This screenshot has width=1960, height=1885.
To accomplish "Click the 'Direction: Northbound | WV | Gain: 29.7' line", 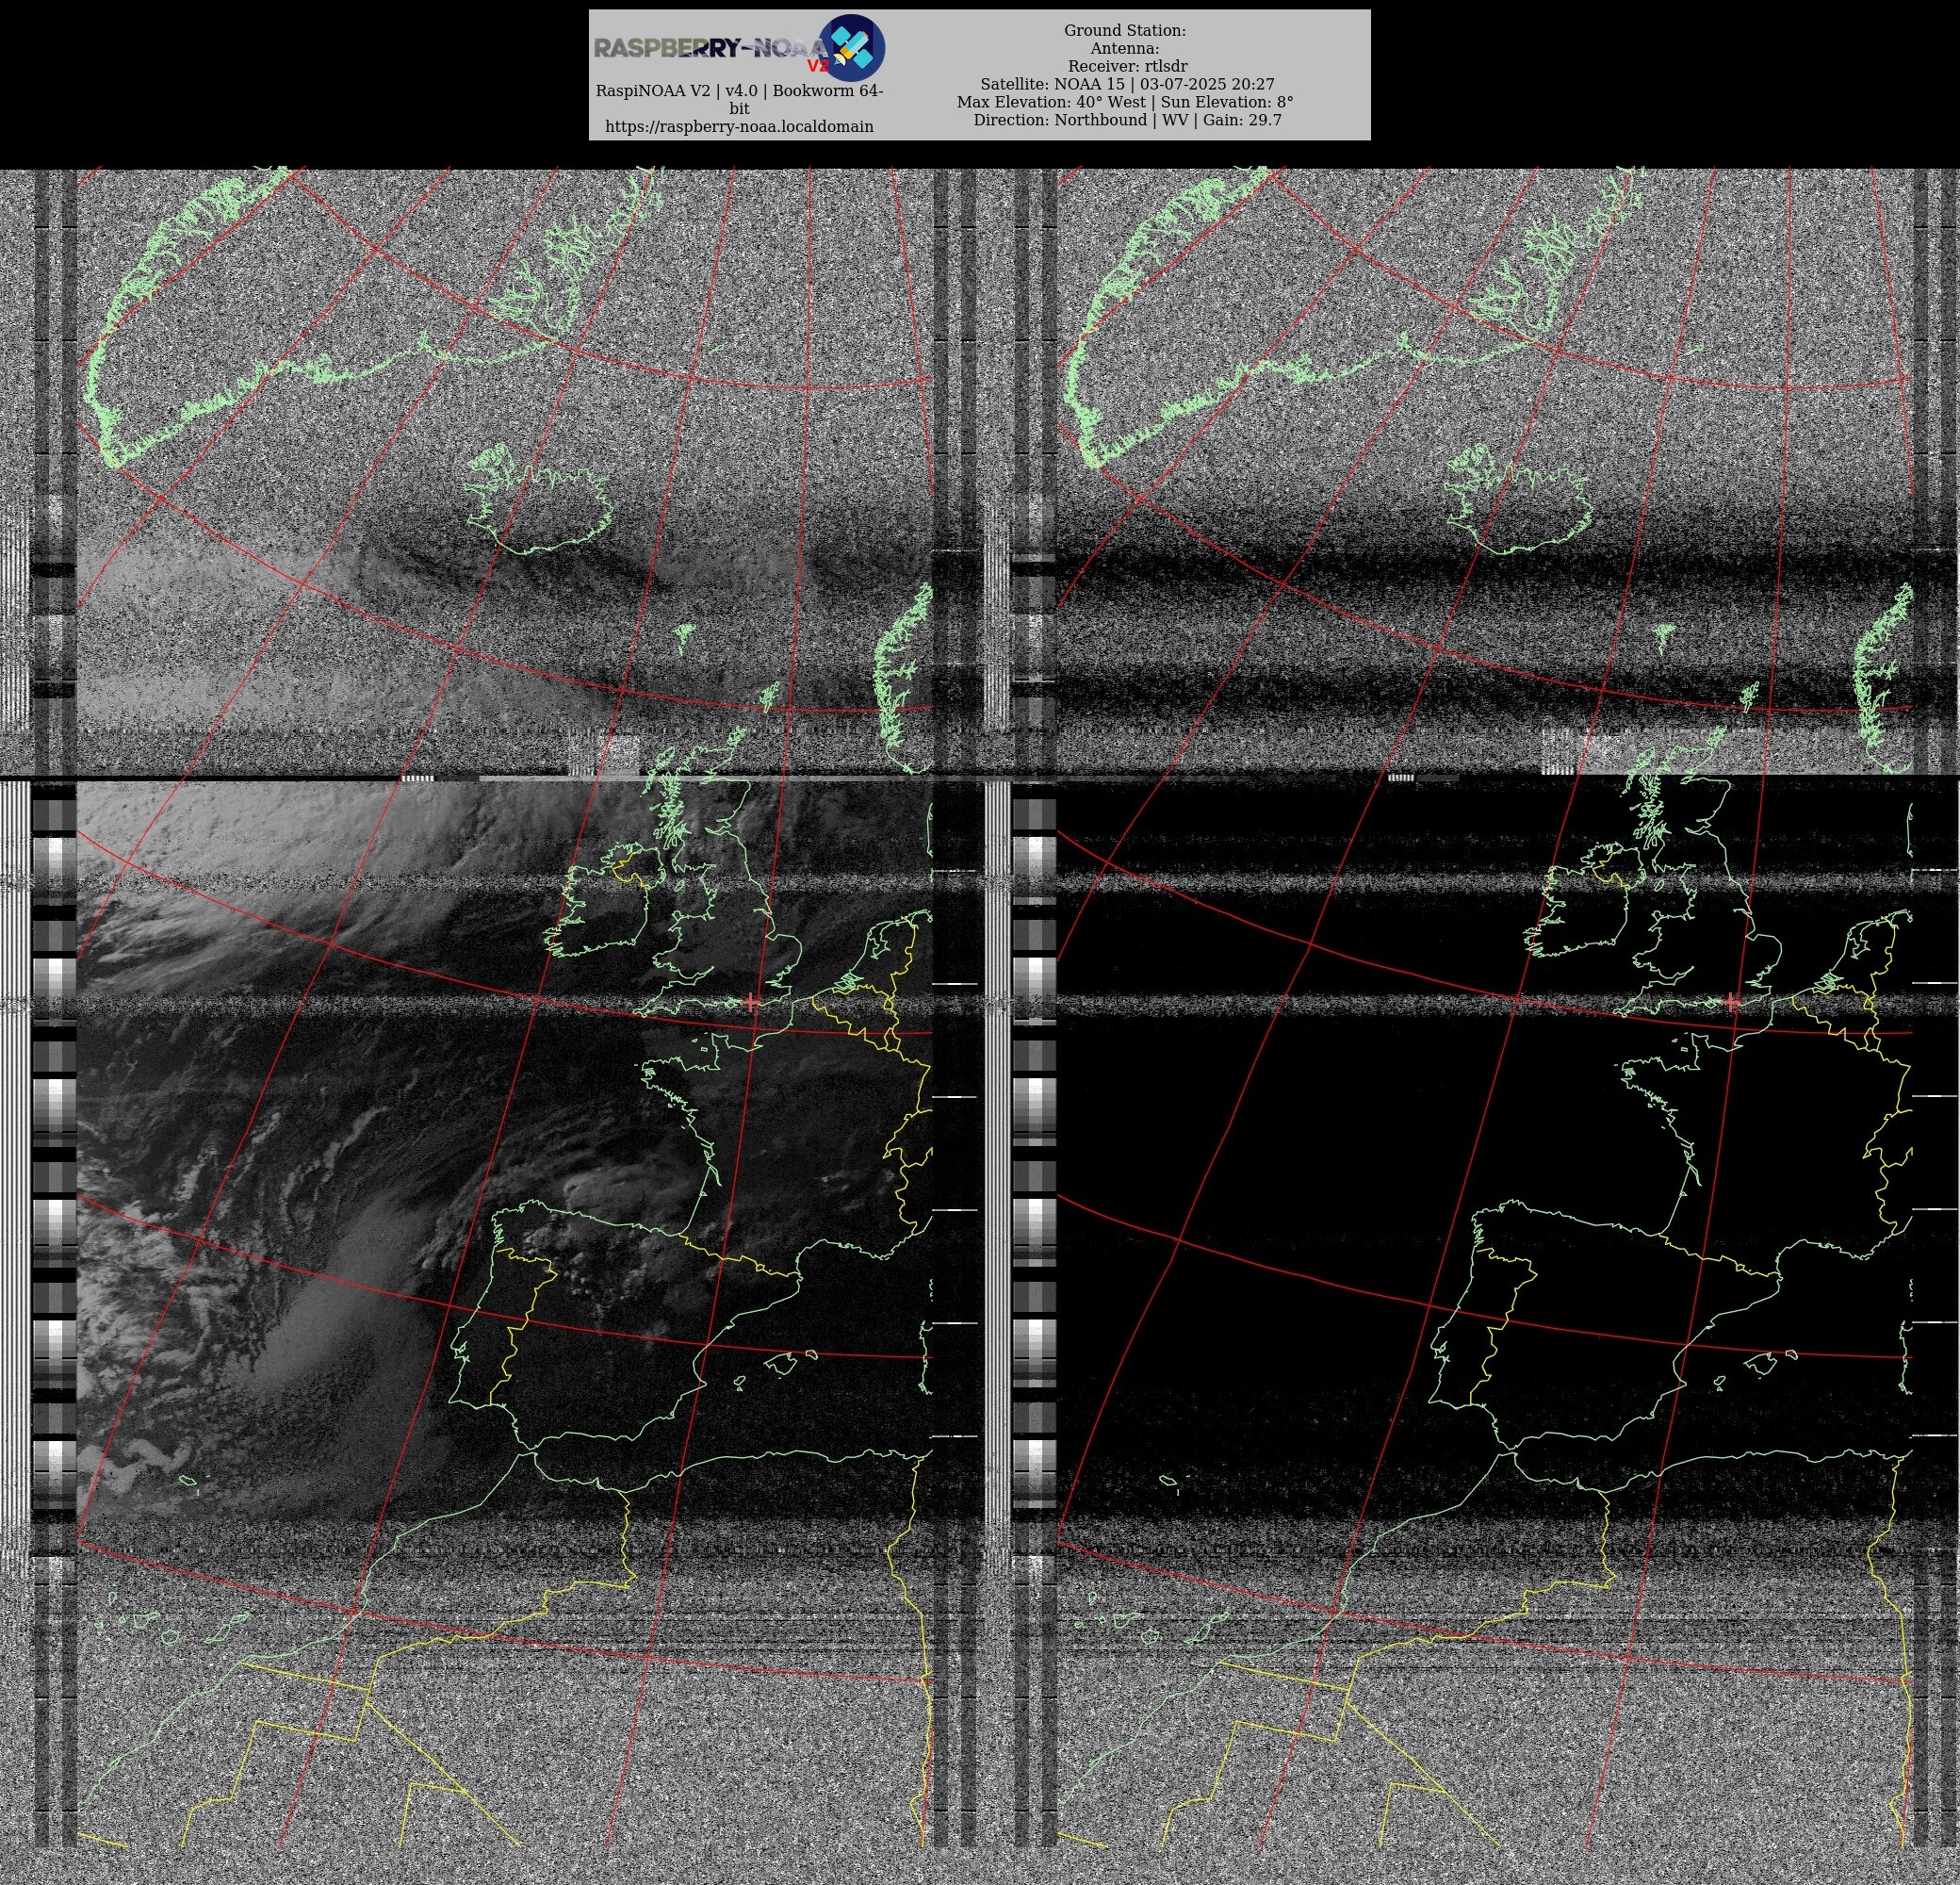I will tap(1127, 121).
